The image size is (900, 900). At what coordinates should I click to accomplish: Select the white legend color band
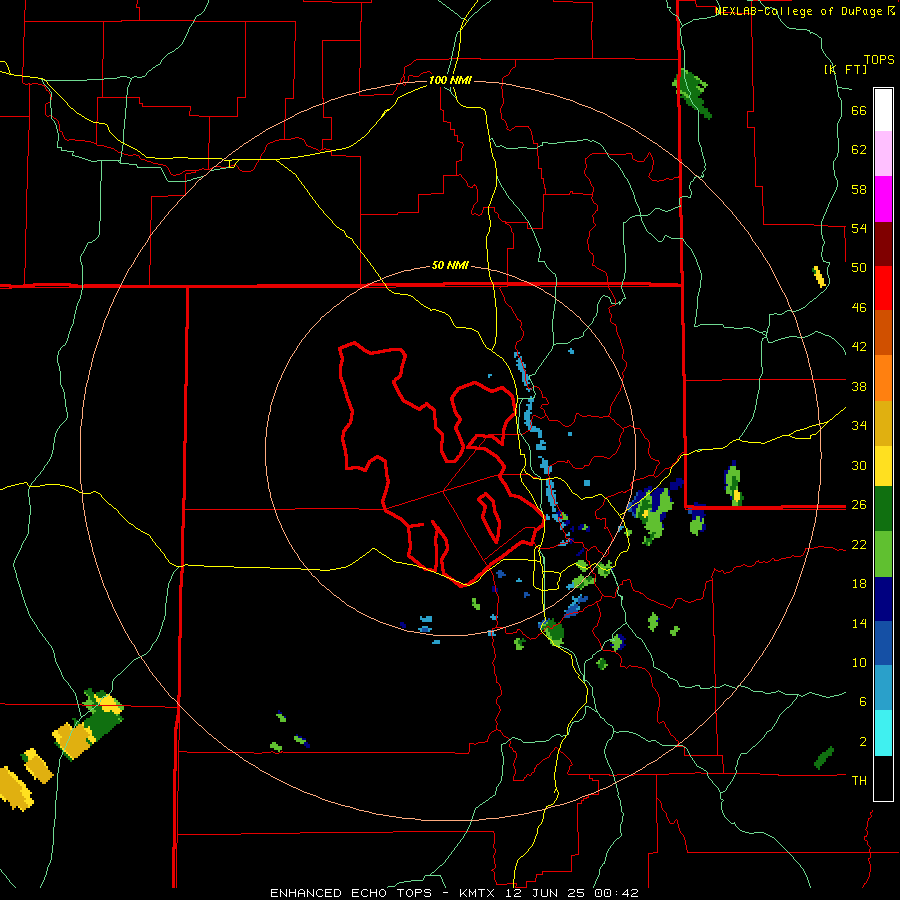click(x=883, y=110)
